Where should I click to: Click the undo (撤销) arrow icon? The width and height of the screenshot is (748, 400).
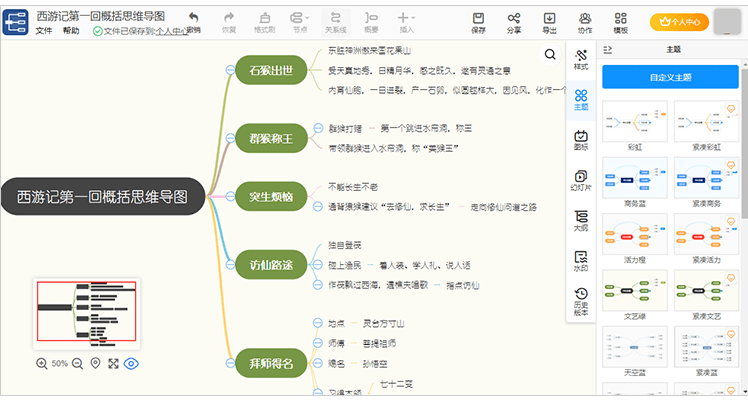[193, 18]
